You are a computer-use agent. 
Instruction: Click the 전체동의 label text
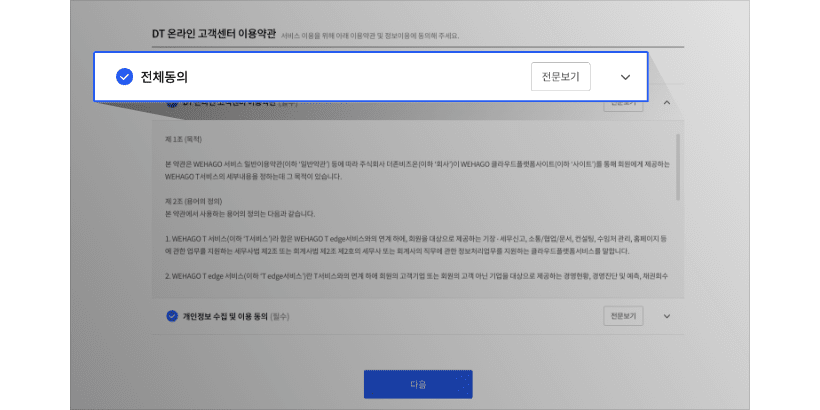click(164, 77)
